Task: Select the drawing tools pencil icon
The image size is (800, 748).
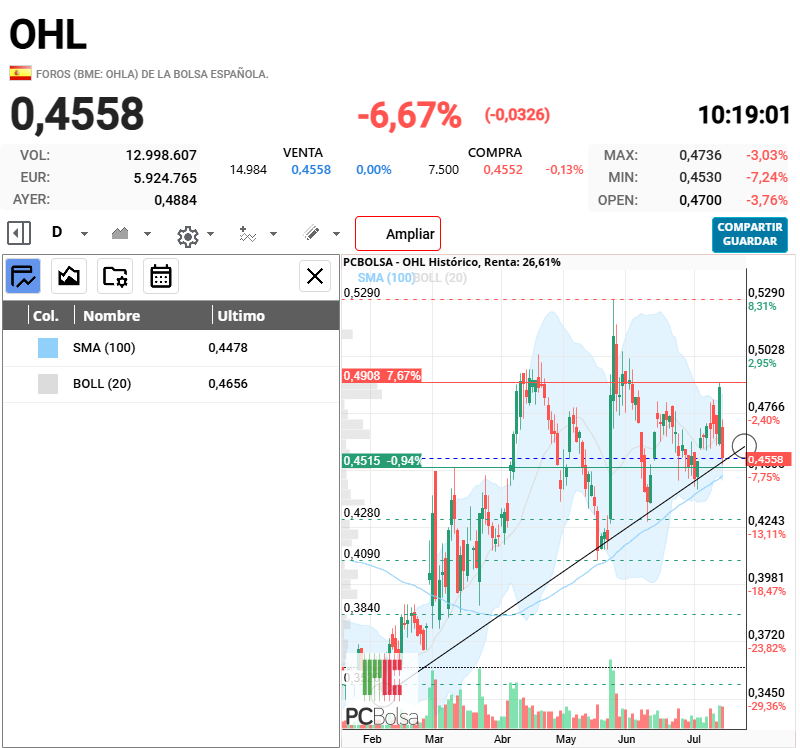Action: 311,233
